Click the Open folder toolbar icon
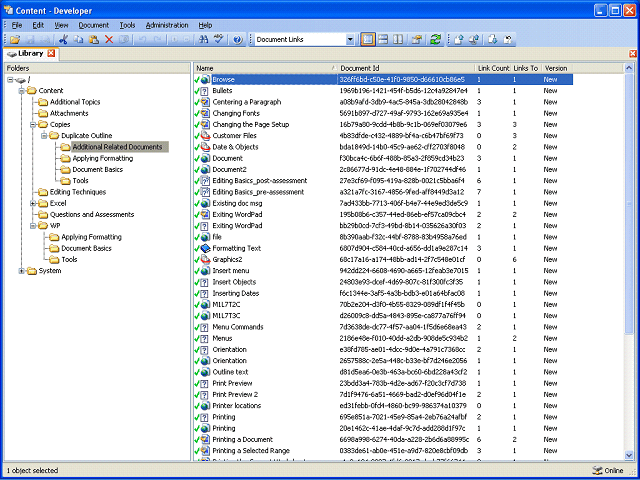Image resolution: width=640 pixels, height=480 pixels. (15, 40)
